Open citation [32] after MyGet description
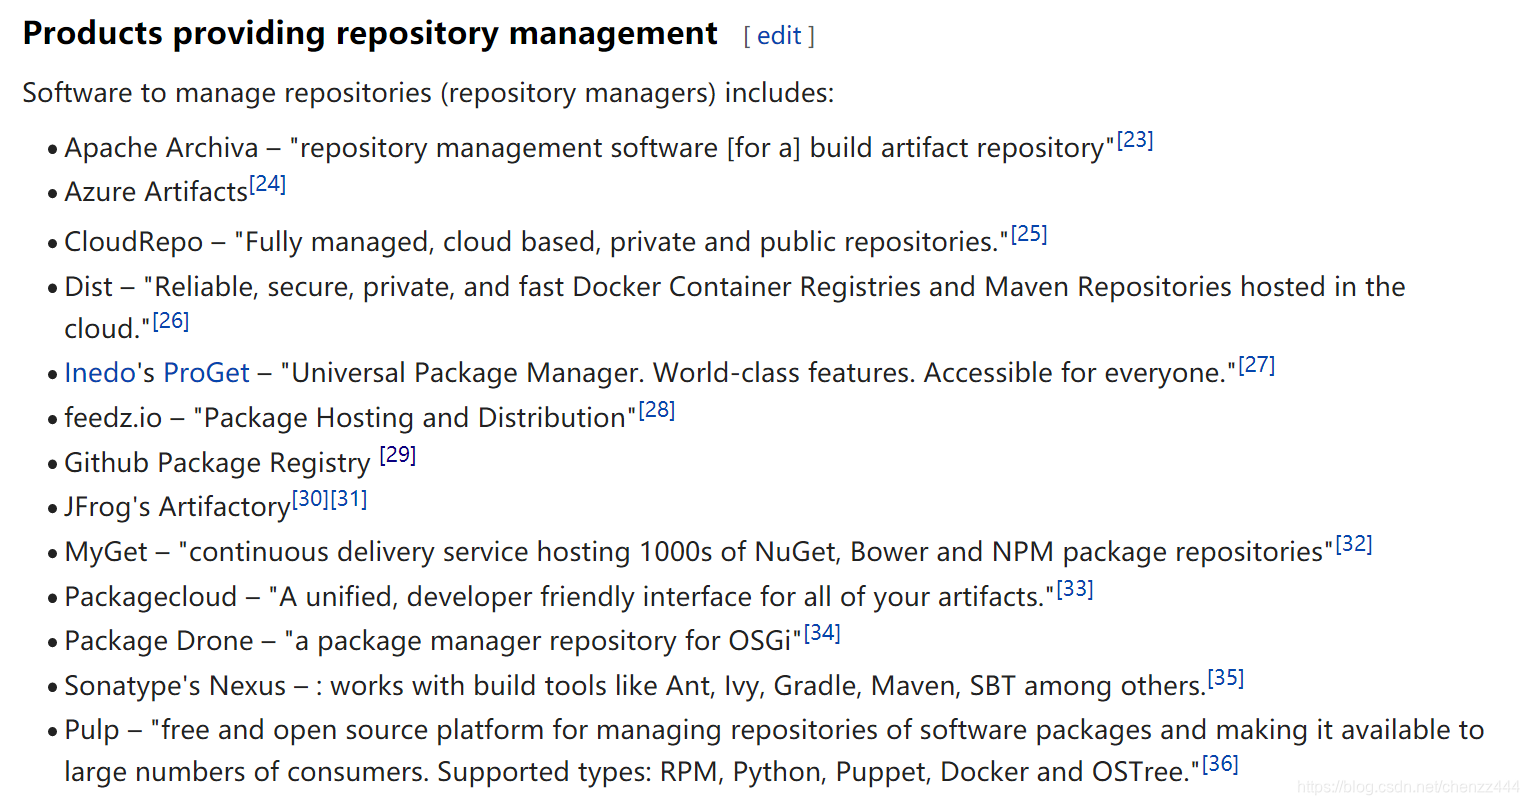This screenshot has width=1529, height=805. (x=1354, y=544)
